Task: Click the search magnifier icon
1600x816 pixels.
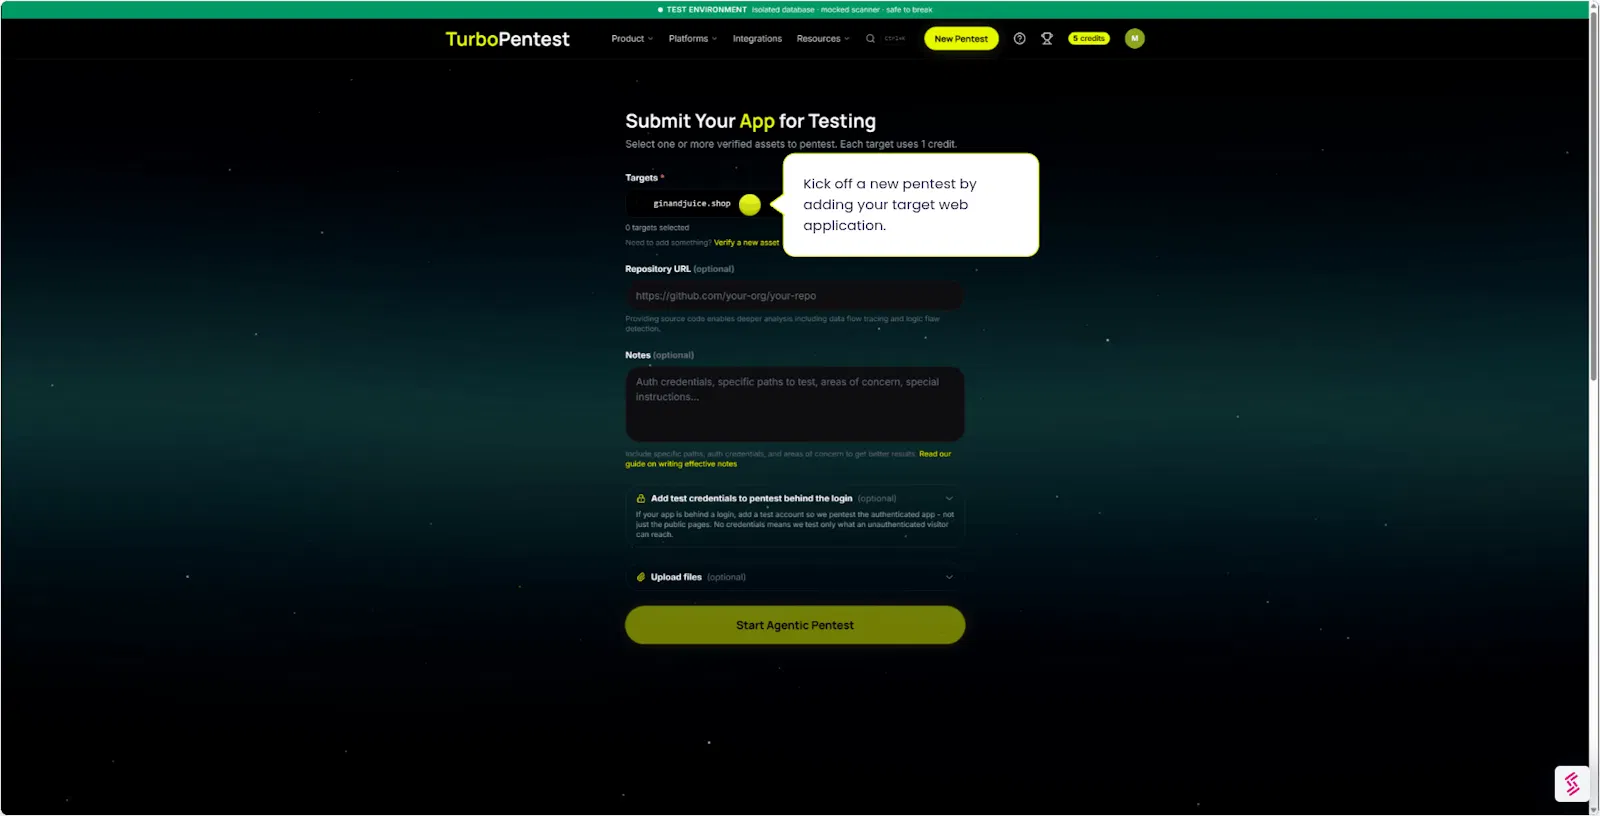Action: point(870,39)
